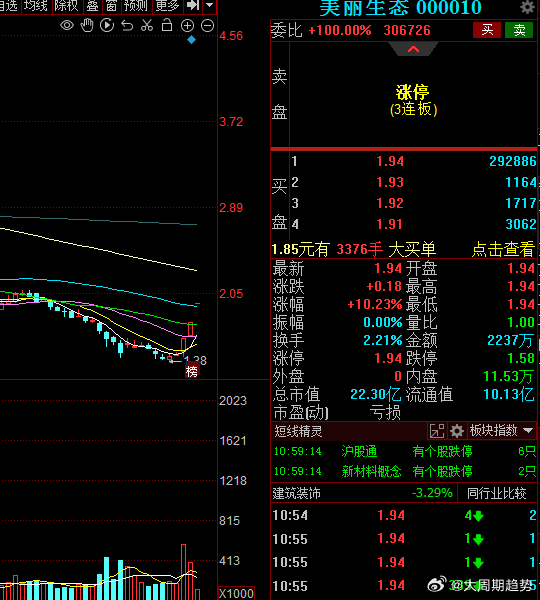Select the hand pan tool icon
This screenshot has height=600, width=540.
[x=87, y=25]
